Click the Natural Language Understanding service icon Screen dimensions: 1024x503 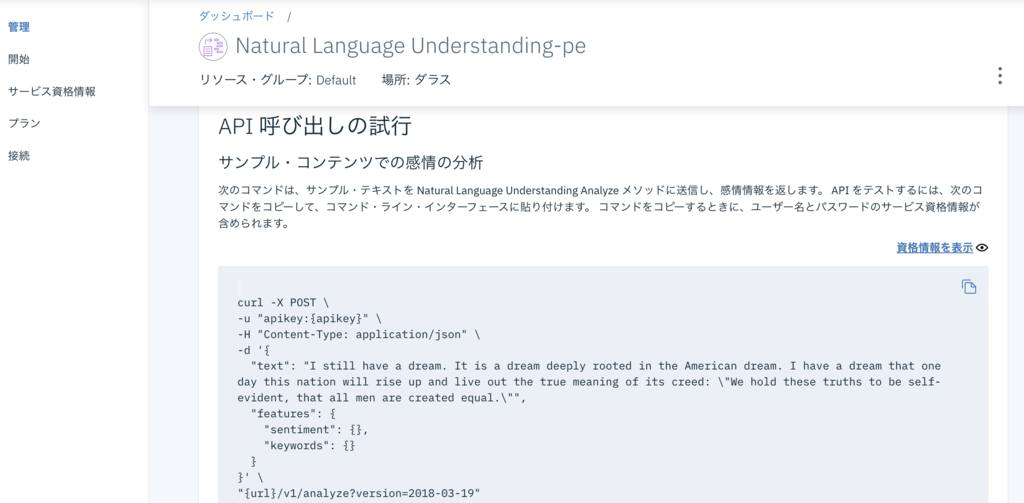[213, 46]
